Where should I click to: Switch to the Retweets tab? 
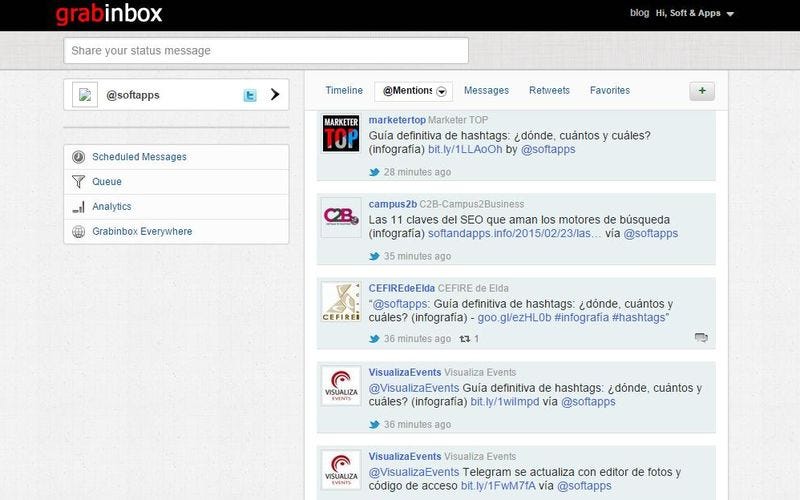point(549,90)
